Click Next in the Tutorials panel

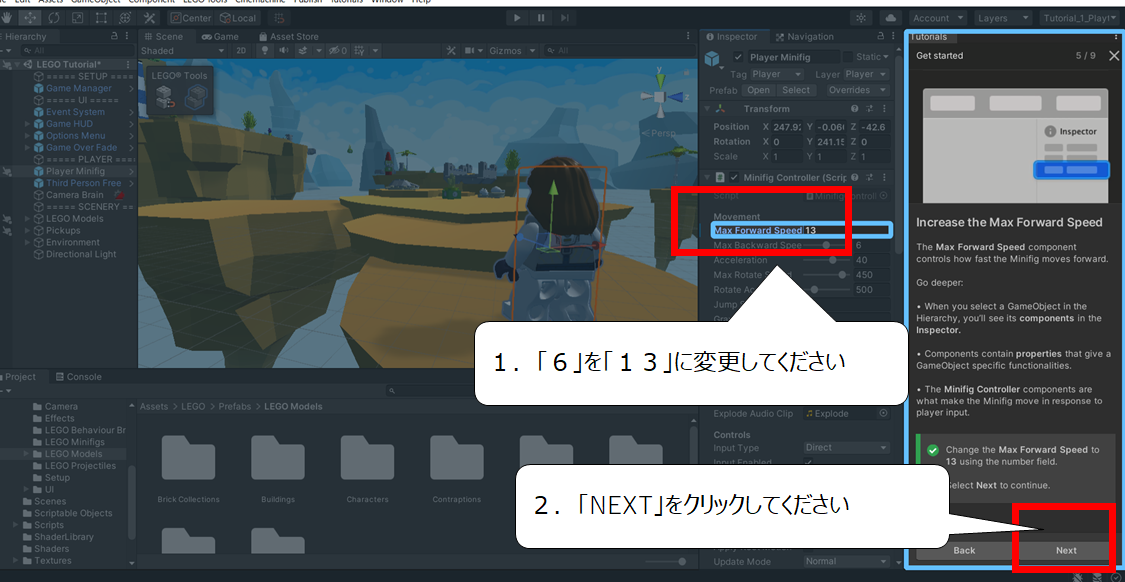click(1066, 550)
